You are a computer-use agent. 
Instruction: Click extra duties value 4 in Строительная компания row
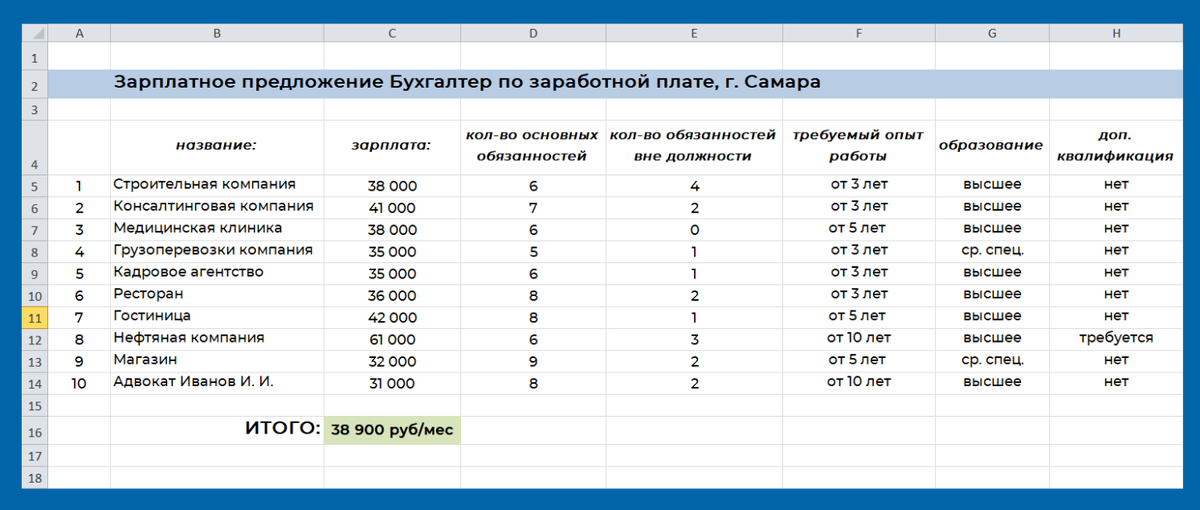694,186
